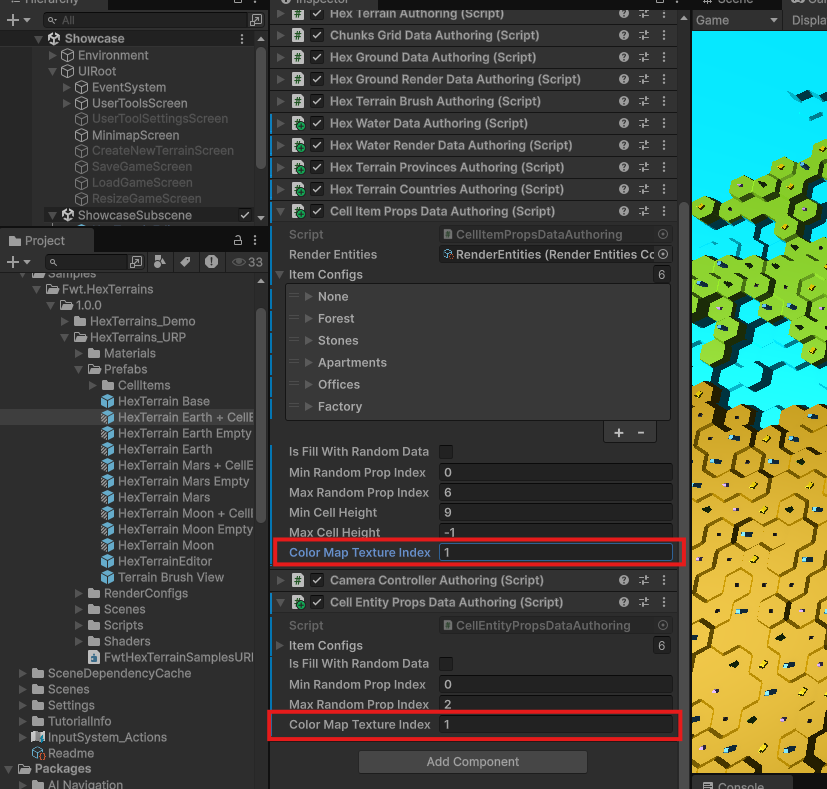Open Project panel kebab menu

255,240
